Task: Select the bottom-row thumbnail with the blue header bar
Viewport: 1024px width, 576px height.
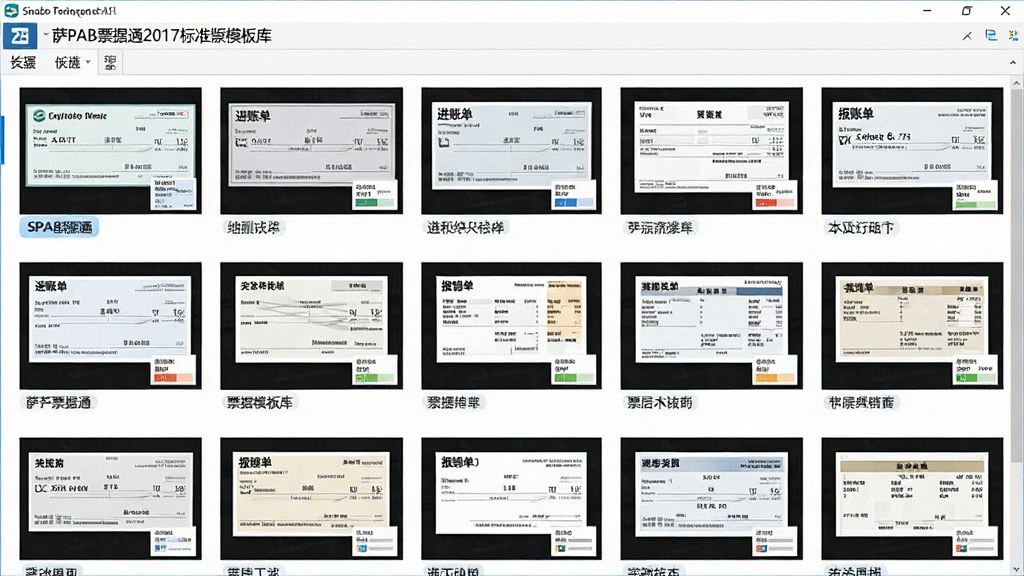Action: click(x=711, y=499)
